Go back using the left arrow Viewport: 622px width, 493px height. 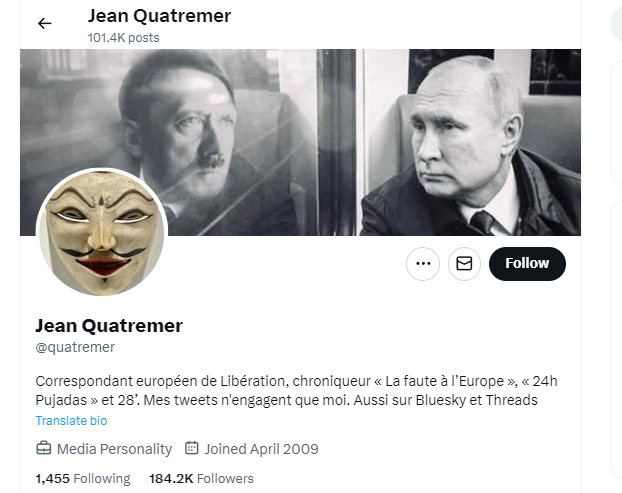click(x=44, y=24)
